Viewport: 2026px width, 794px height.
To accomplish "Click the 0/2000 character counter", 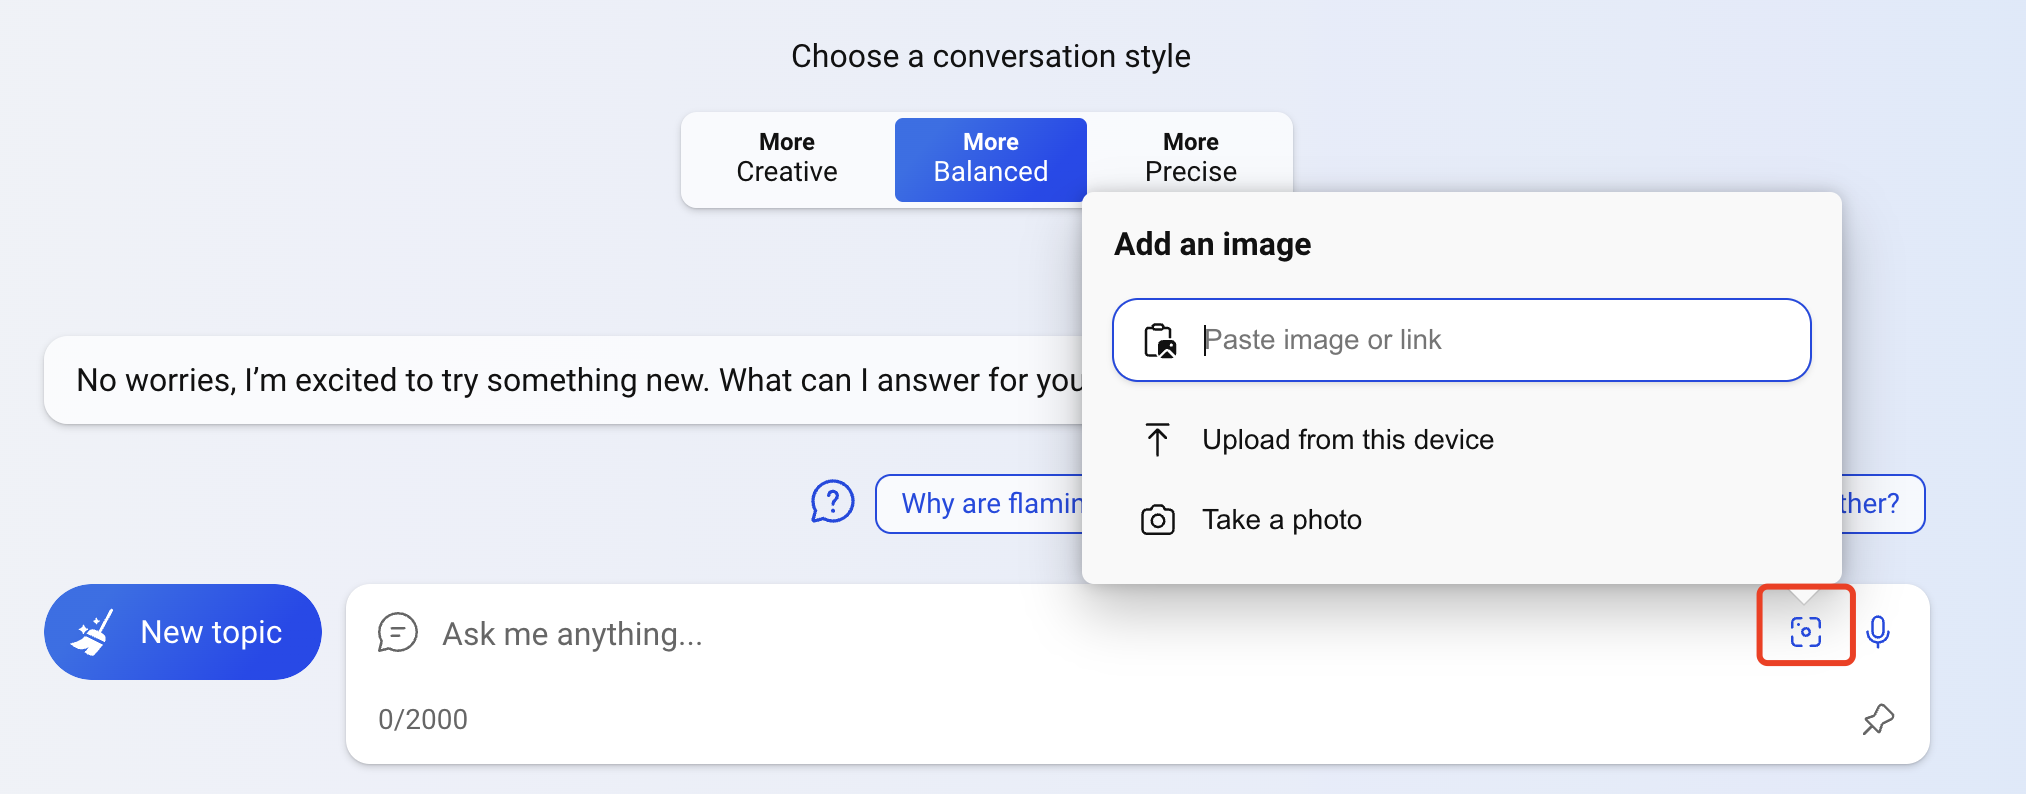I will point(423,719).
